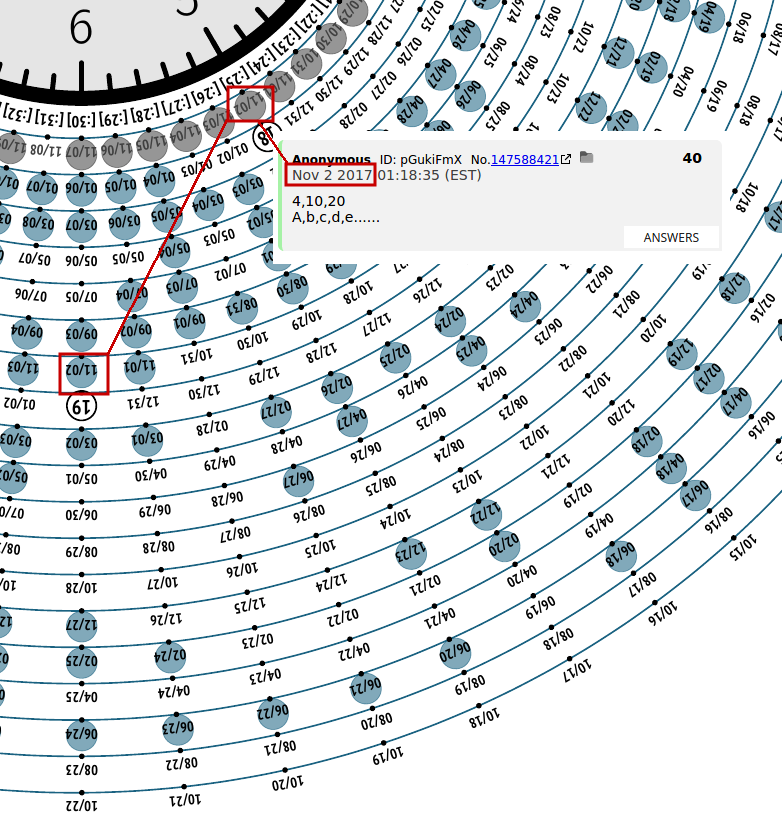The height and width of the screenshot is (838, 782).
Task: Select the gray 10/31 date circle
Action: pos(306,65)
